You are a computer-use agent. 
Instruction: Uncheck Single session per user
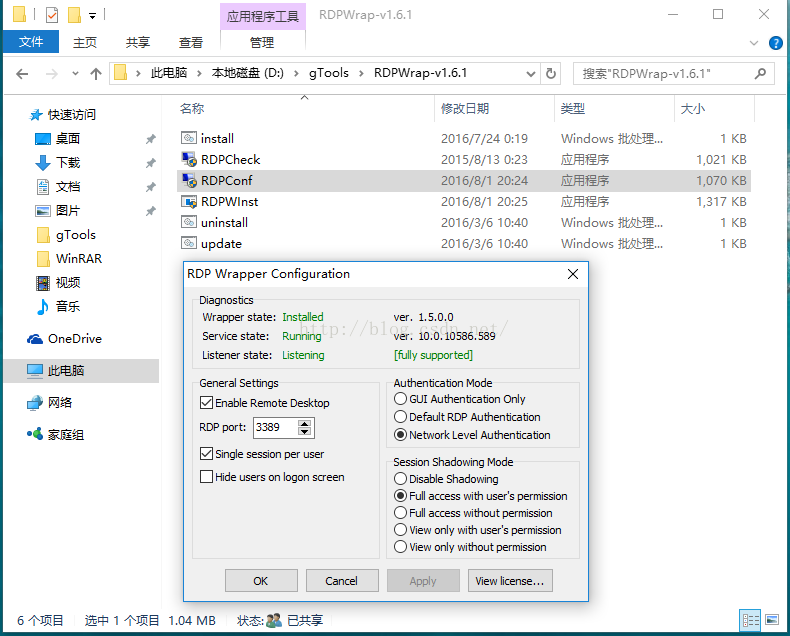[207, 454]
